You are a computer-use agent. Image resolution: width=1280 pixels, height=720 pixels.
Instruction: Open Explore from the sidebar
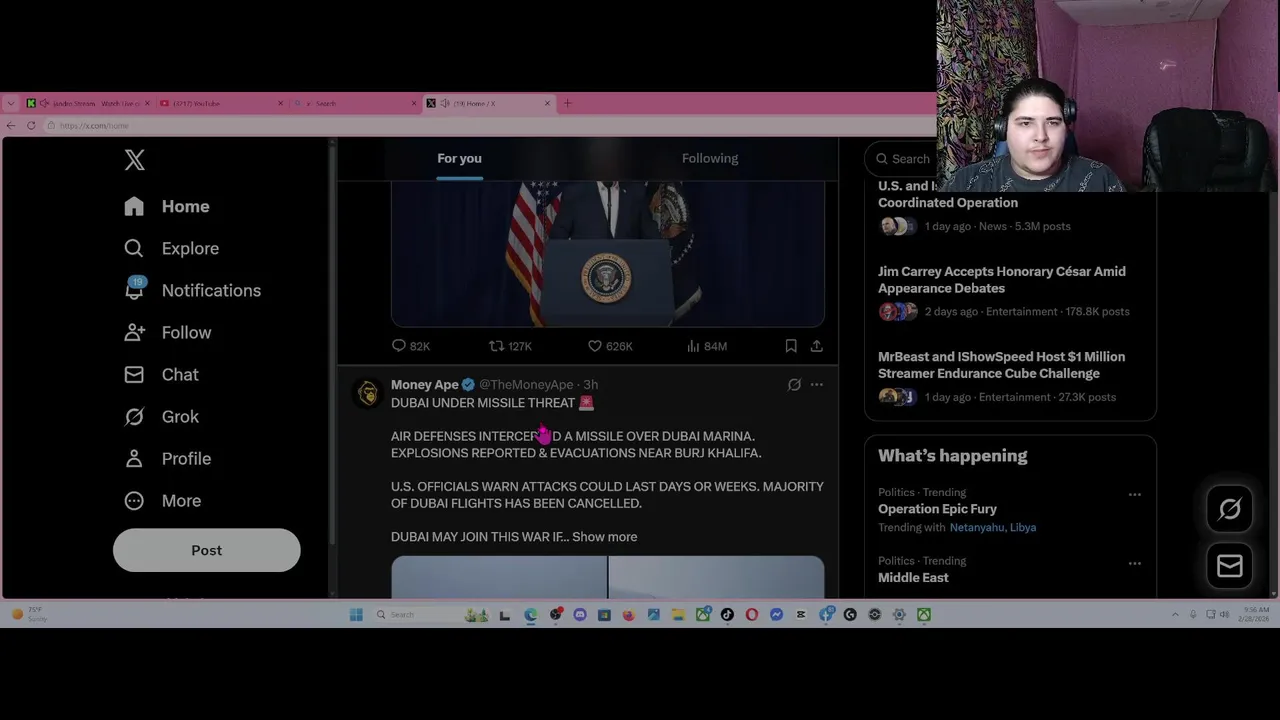(x=171, y=248)
